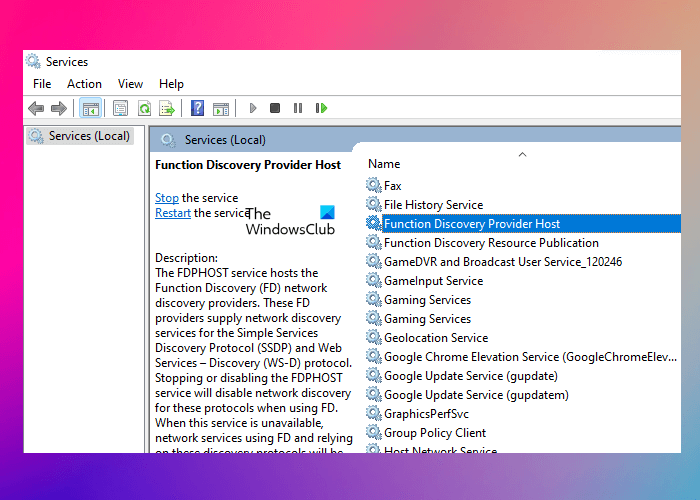
Task: Select the Group Policy Client row
Action: (523, 433)
